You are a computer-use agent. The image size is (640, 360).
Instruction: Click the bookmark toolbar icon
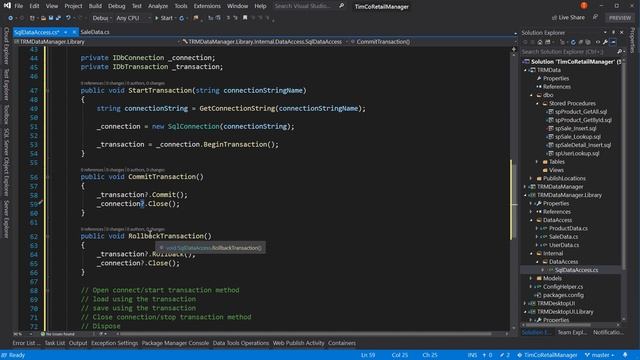(245, 18)
